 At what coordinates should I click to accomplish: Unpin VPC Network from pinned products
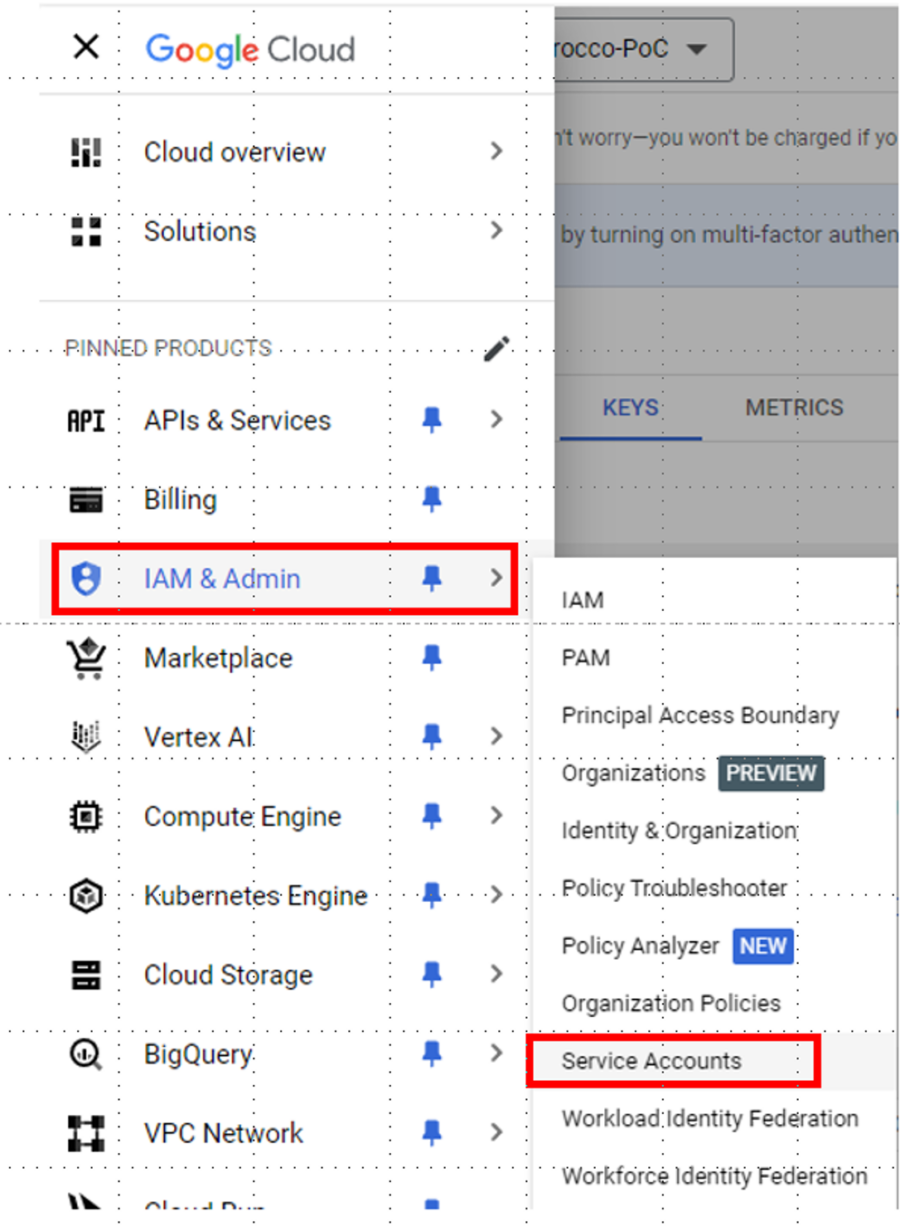432,1133
